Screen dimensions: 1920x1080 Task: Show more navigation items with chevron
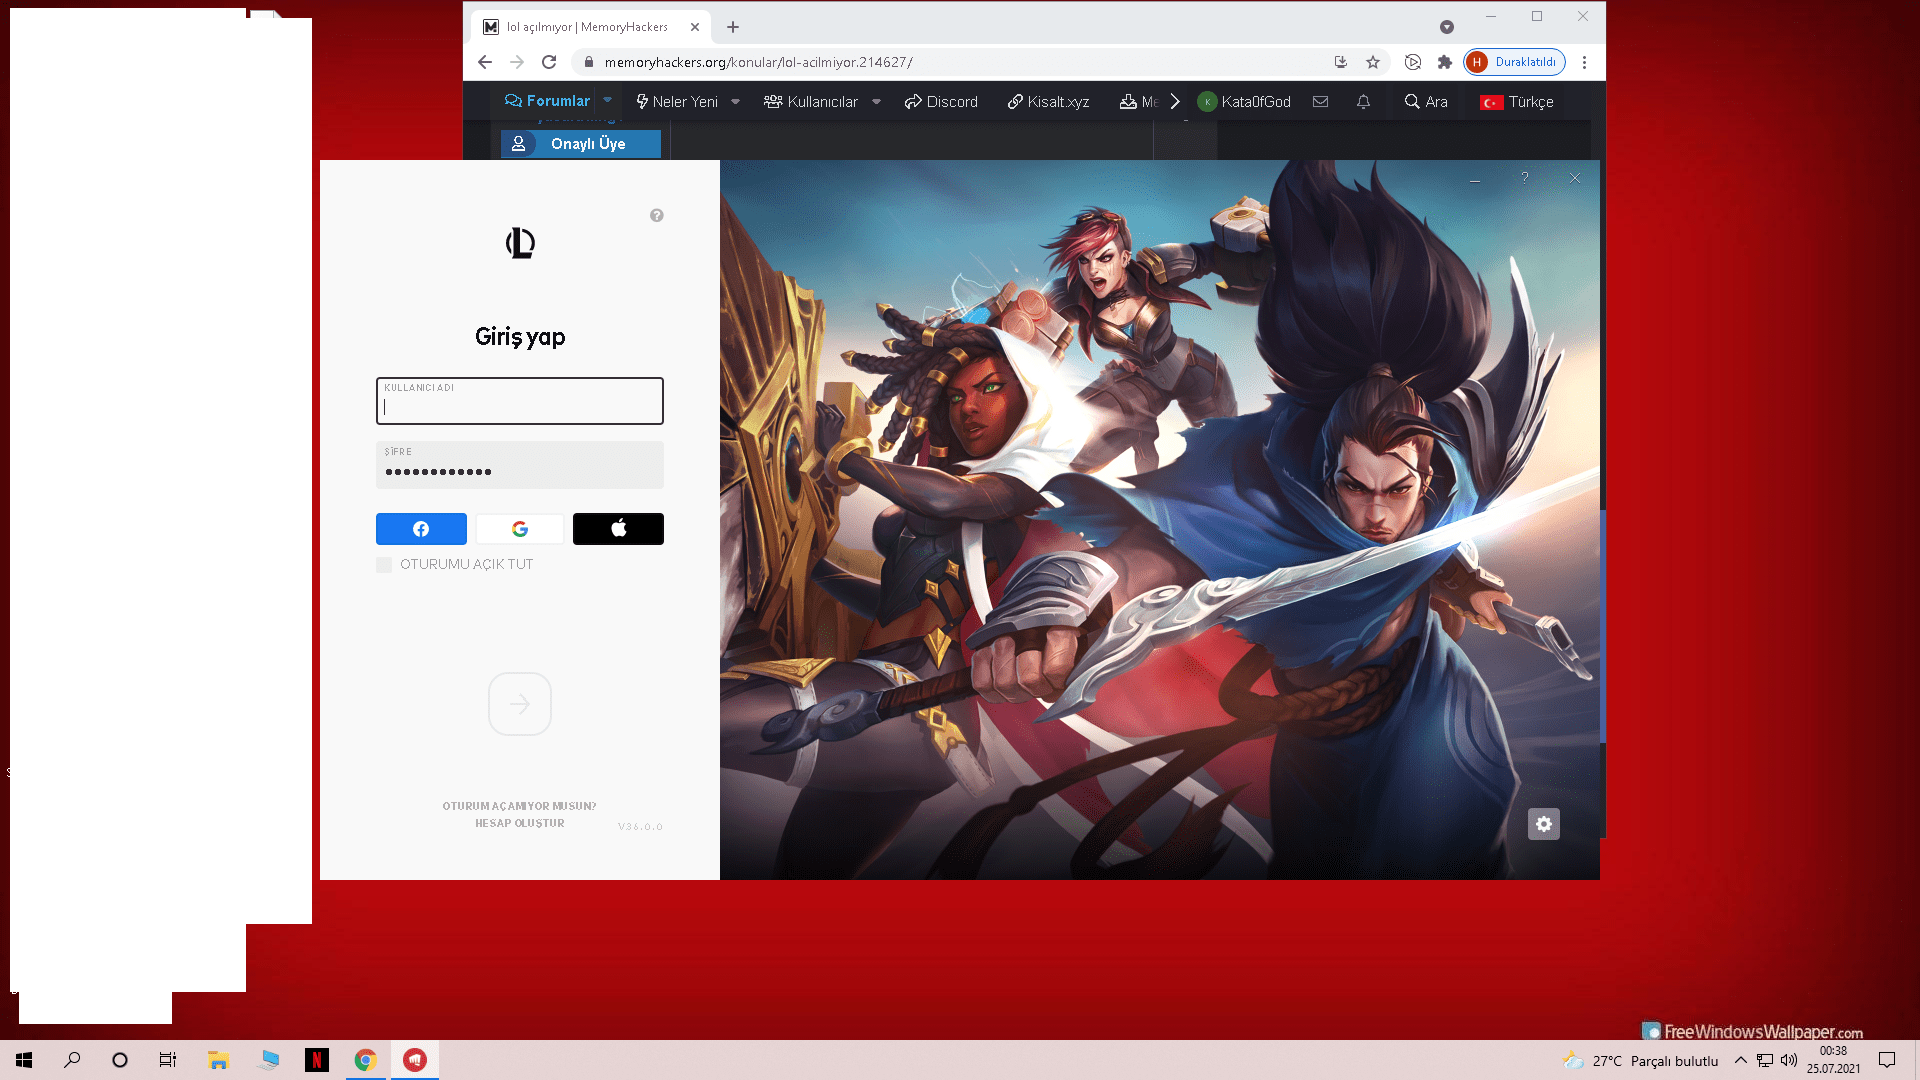[x=1175, y=101]
